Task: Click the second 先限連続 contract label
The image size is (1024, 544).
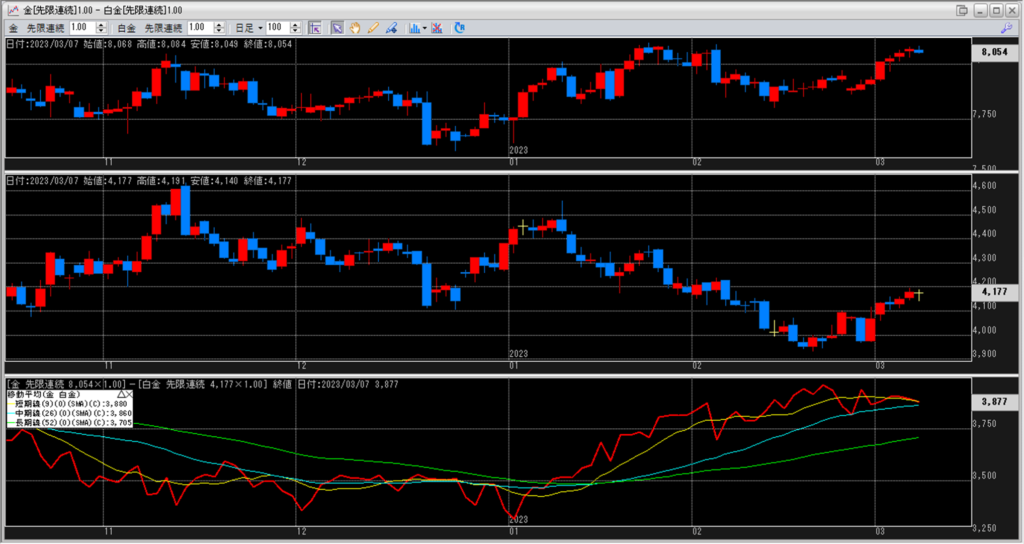Action: (164, 27)
